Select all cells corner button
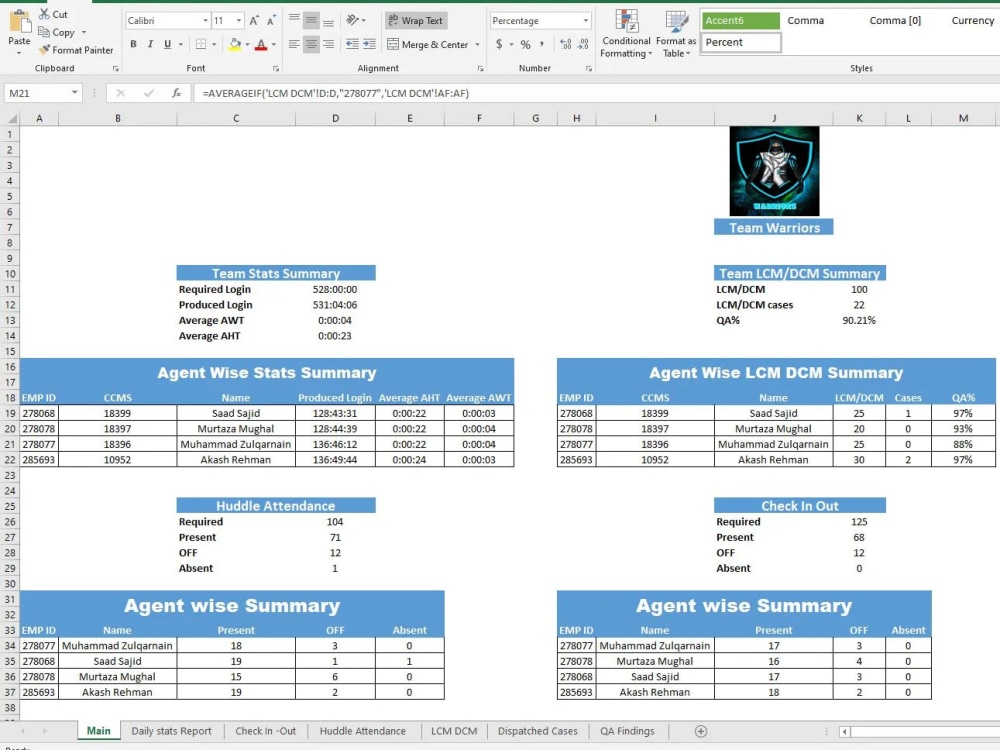Screen dimensions: 1000x750 tap(10, 118)
